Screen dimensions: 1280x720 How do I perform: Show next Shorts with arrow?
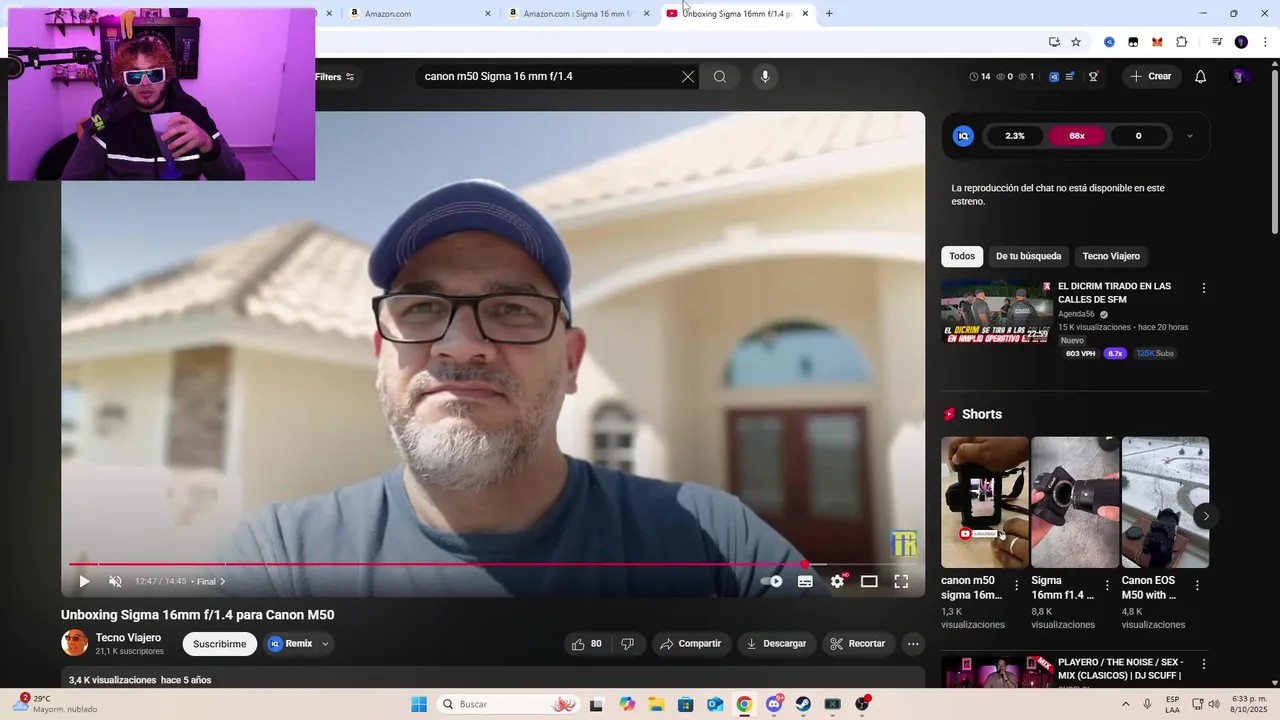(x=1206, y=516)
